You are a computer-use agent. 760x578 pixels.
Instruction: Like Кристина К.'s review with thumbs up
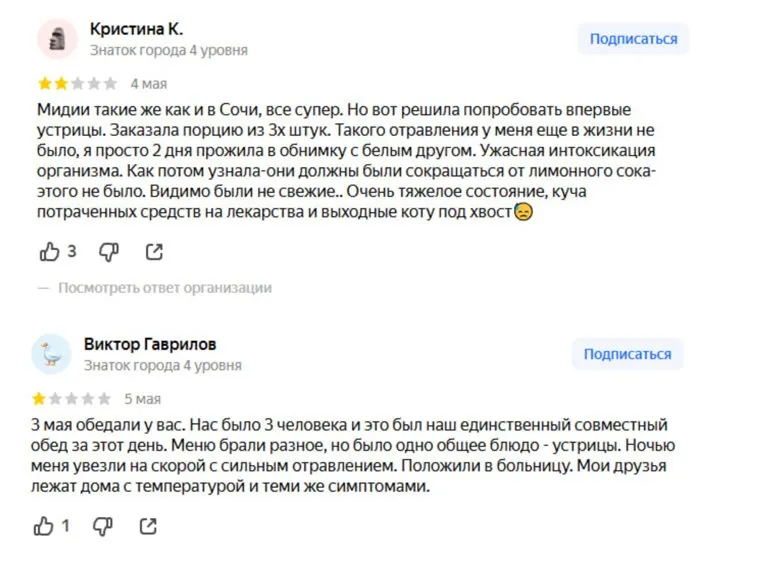coord(49,251)
